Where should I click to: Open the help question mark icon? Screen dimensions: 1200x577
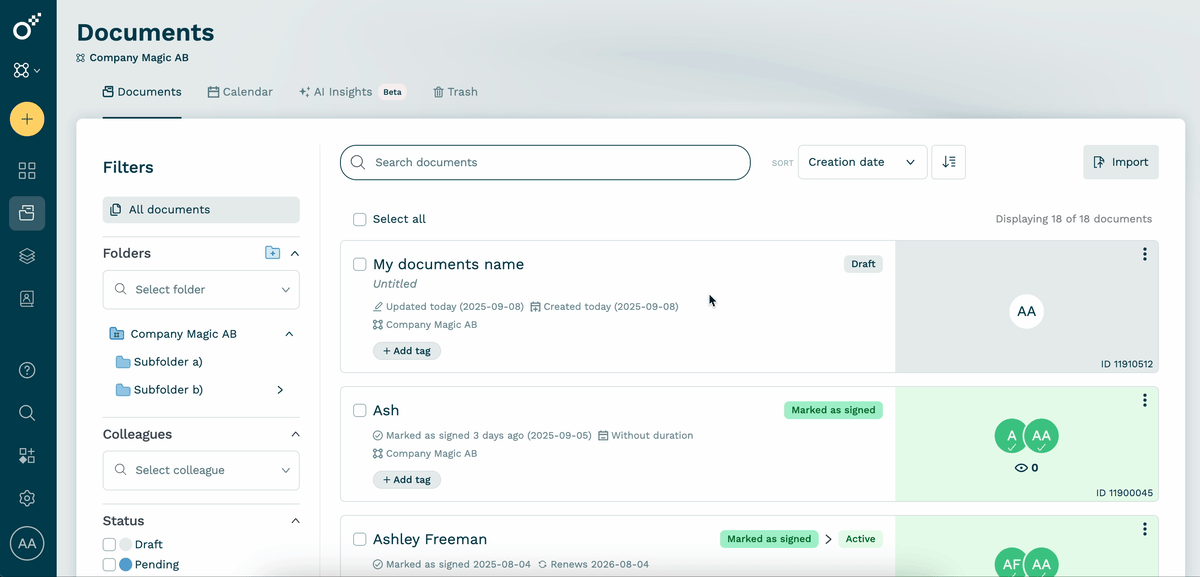[x=26, y=370]
